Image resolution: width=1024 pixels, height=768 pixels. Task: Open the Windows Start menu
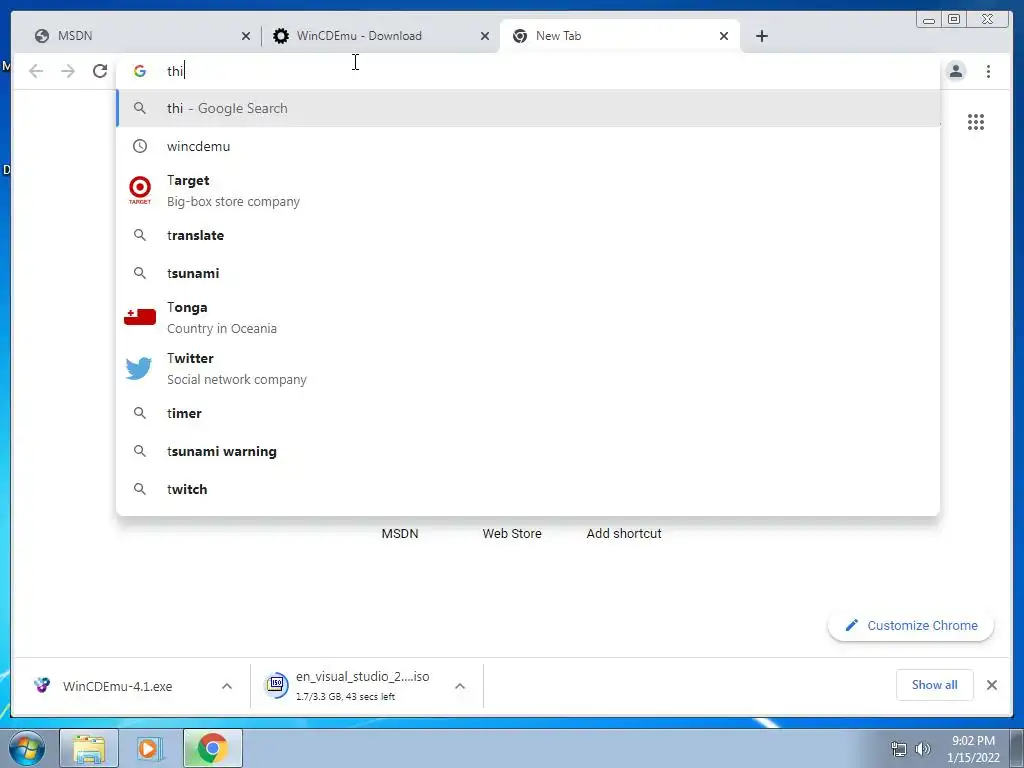[x=27, y=748]
